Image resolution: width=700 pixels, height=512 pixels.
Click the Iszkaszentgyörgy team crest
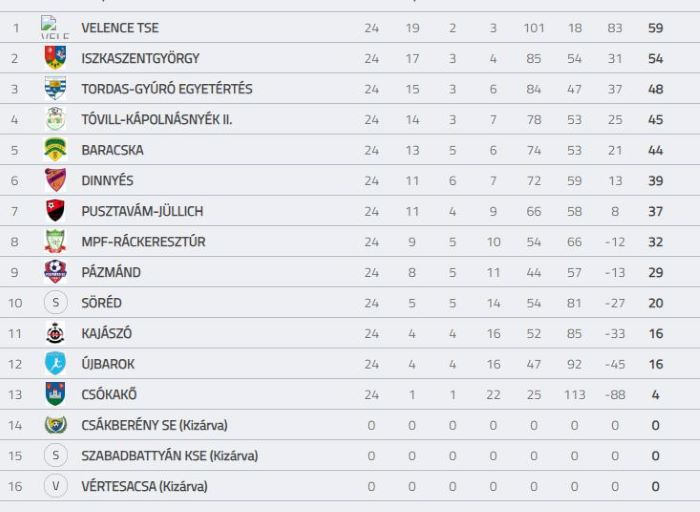(x=55, y=58)
